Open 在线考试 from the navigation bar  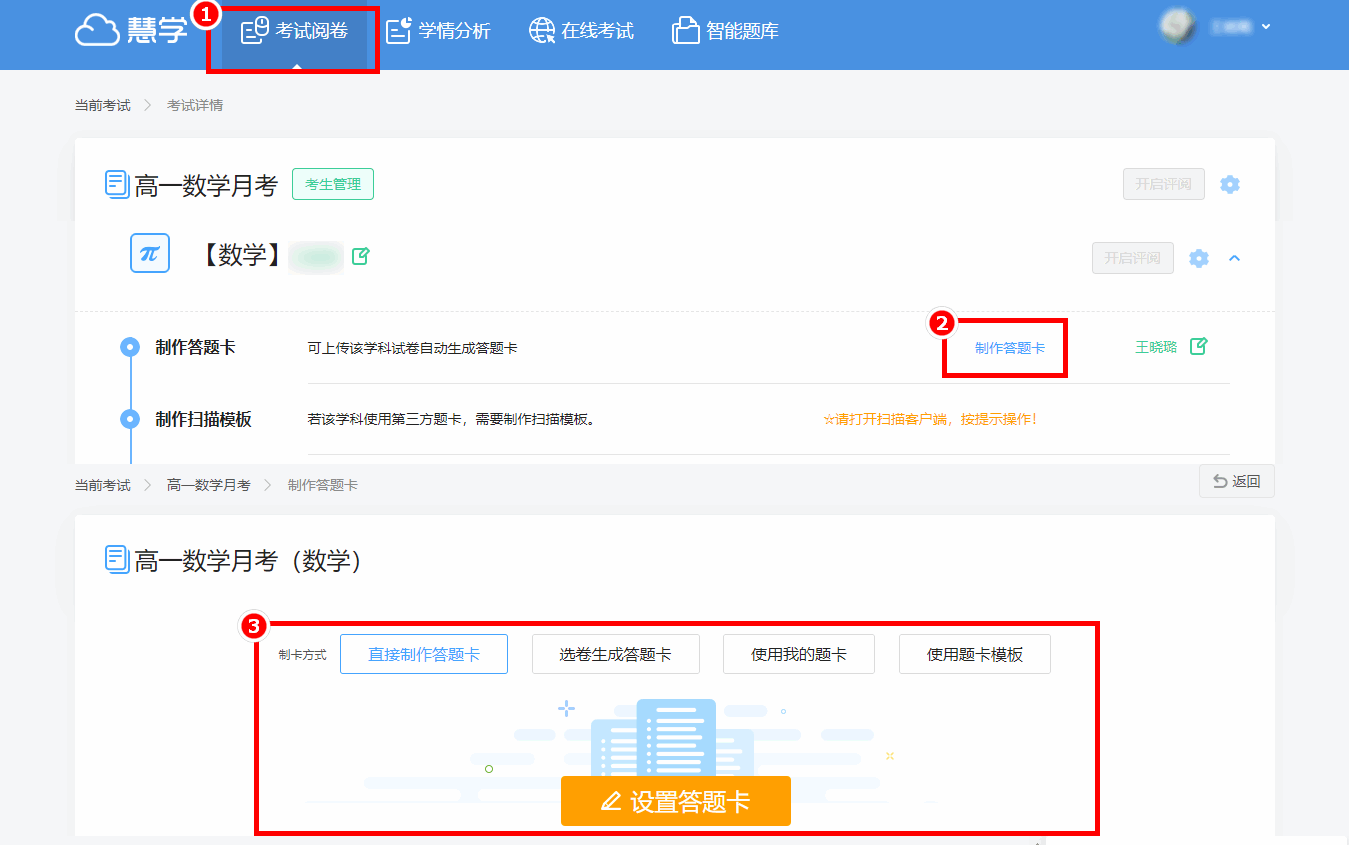(x=581, y=31)
